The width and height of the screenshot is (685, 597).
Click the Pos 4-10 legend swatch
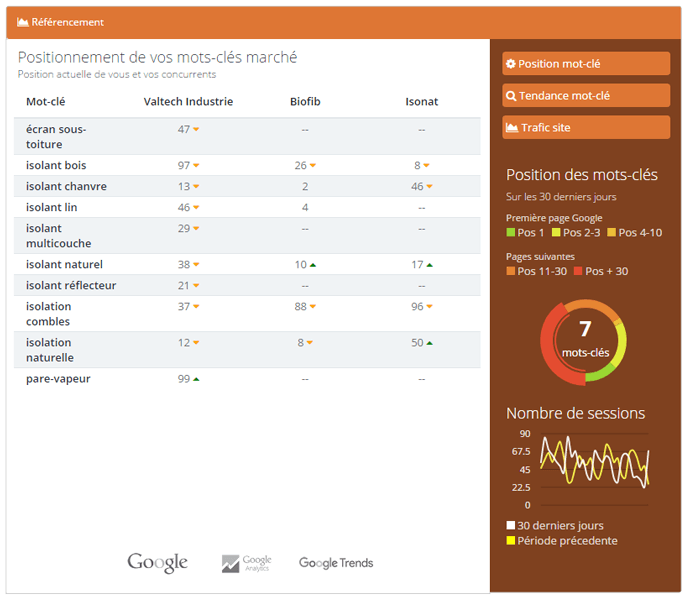tap(611, 232)
